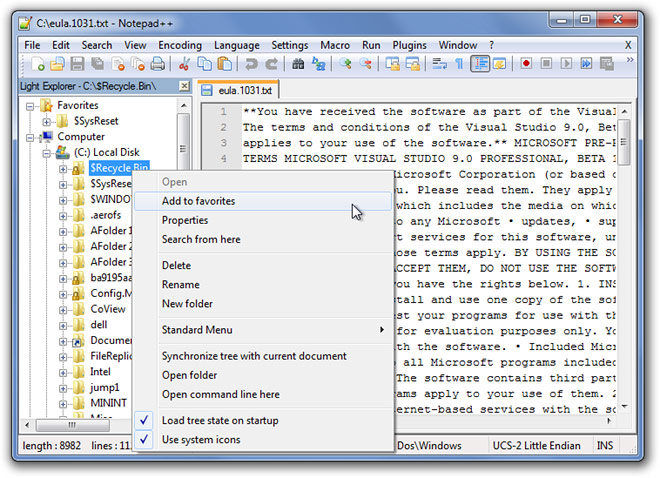Expand the .aerofs folder node
The width and height of the screenshot is (660, 478).
63,216
